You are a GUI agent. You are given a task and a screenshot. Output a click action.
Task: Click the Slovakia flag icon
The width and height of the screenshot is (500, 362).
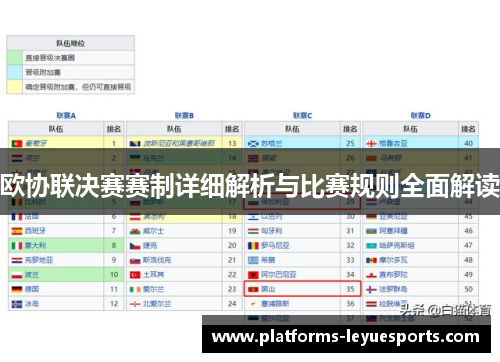(135, 260)
